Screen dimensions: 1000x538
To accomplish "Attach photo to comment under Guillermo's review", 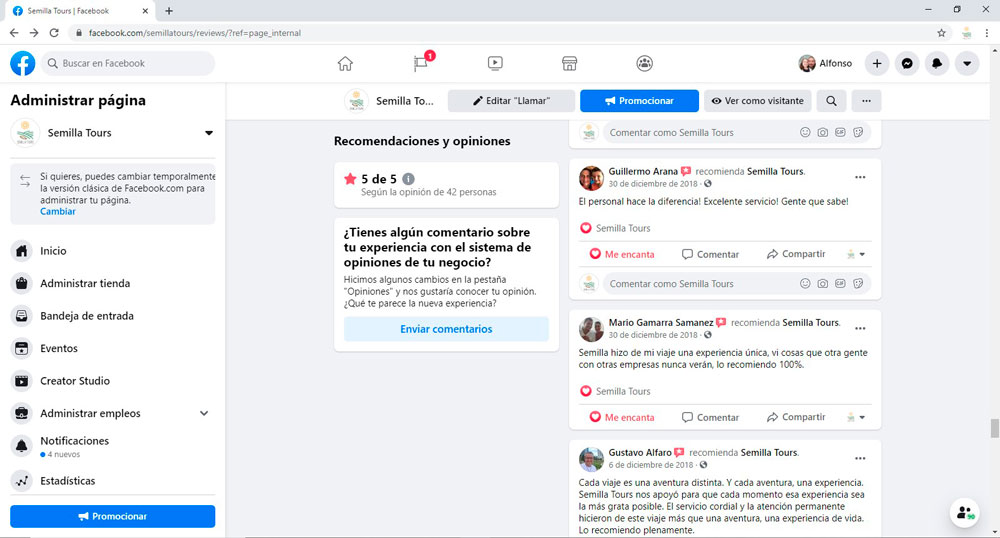I will coord(823,284).
